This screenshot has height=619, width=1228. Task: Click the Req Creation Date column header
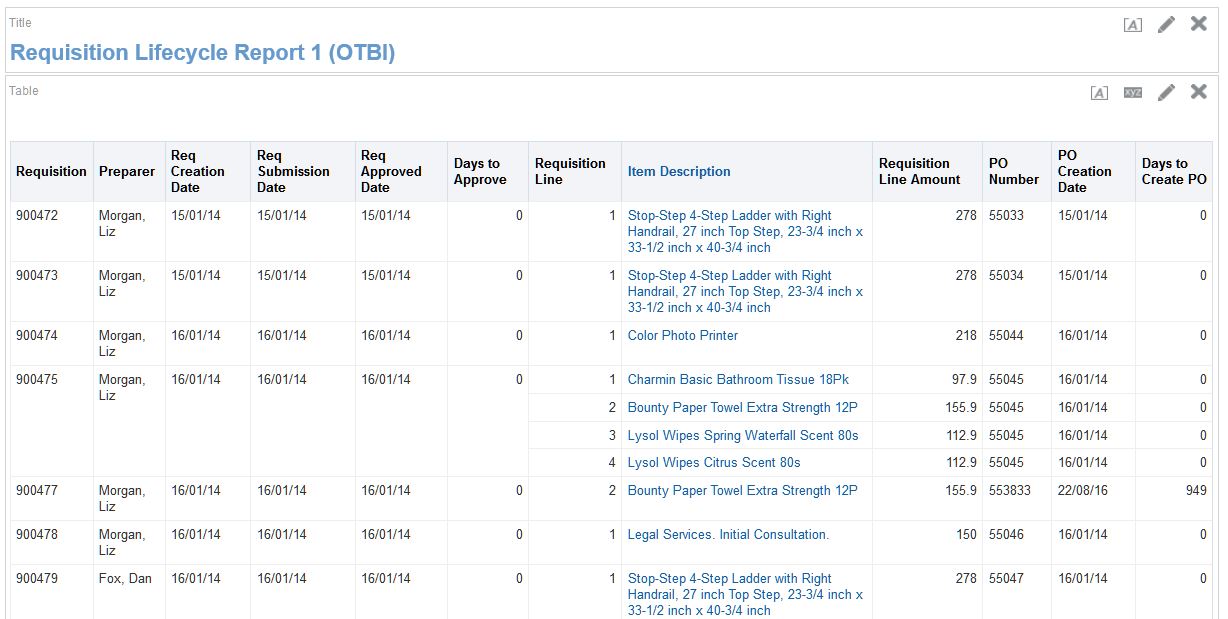198,170
